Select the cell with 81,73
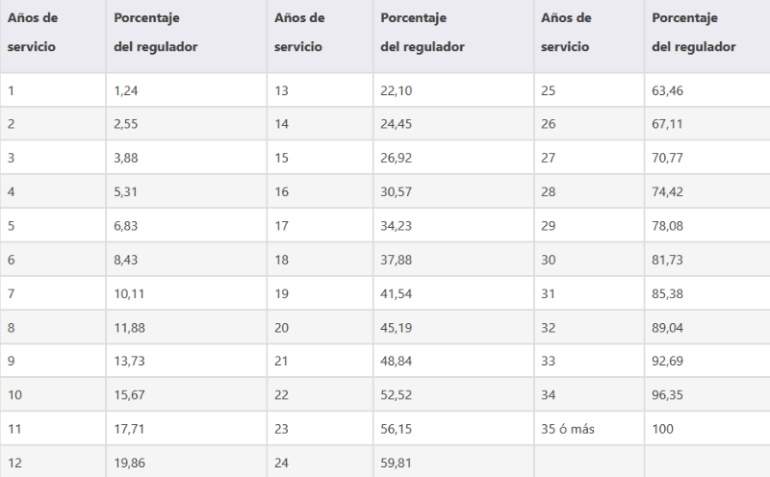 707,259
